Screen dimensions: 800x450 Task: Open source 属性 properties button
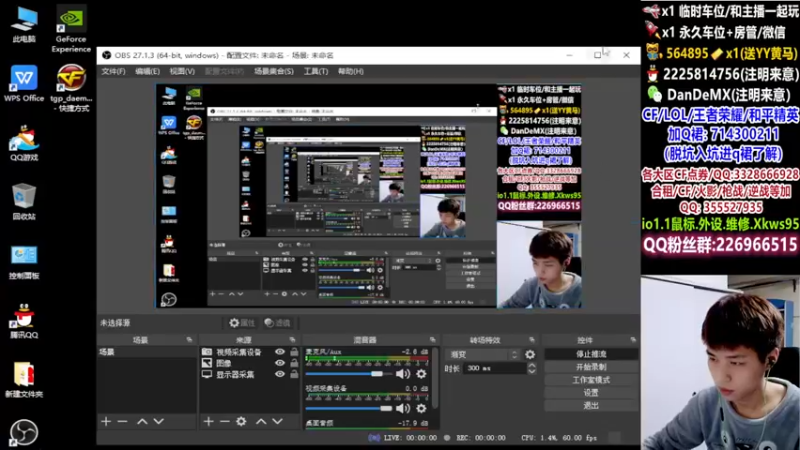[x=242, y=322]
